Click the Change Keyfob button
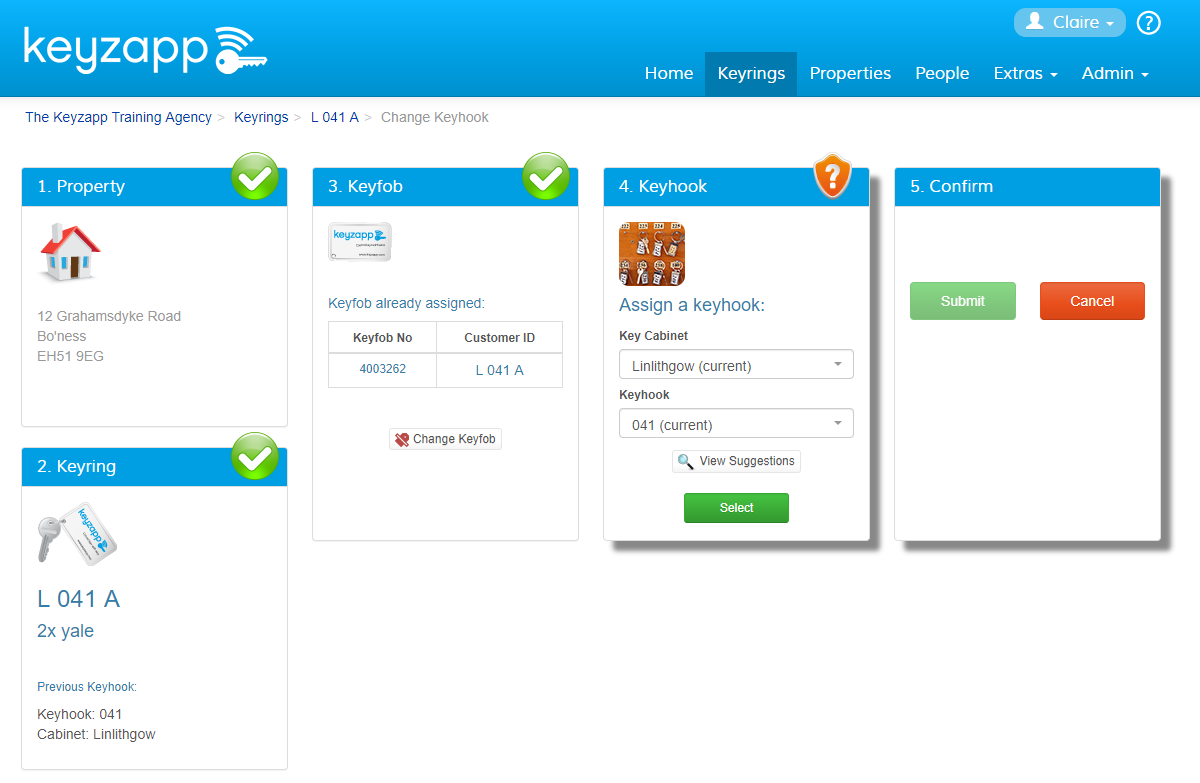The width and height of the screenshot is (1200, 783). [445, 439]
